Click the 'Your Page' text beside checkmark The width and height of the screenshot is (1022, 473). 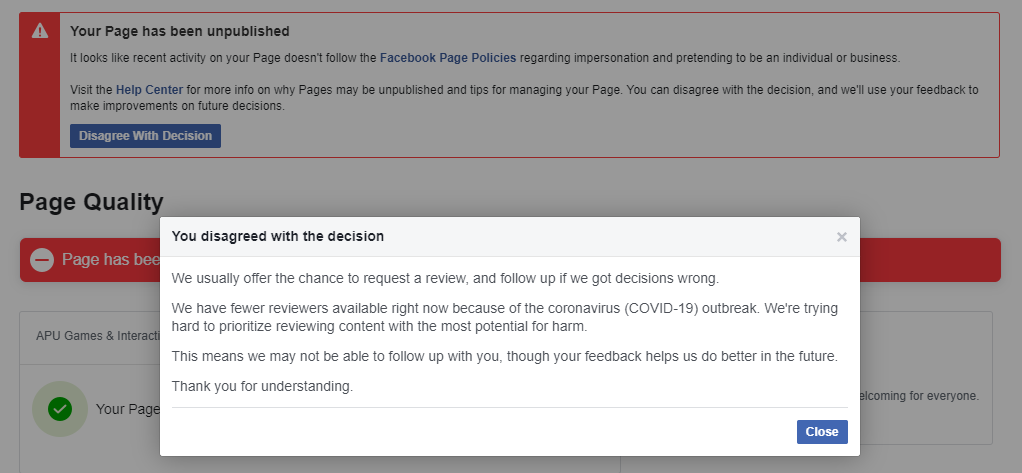point(128,409)
